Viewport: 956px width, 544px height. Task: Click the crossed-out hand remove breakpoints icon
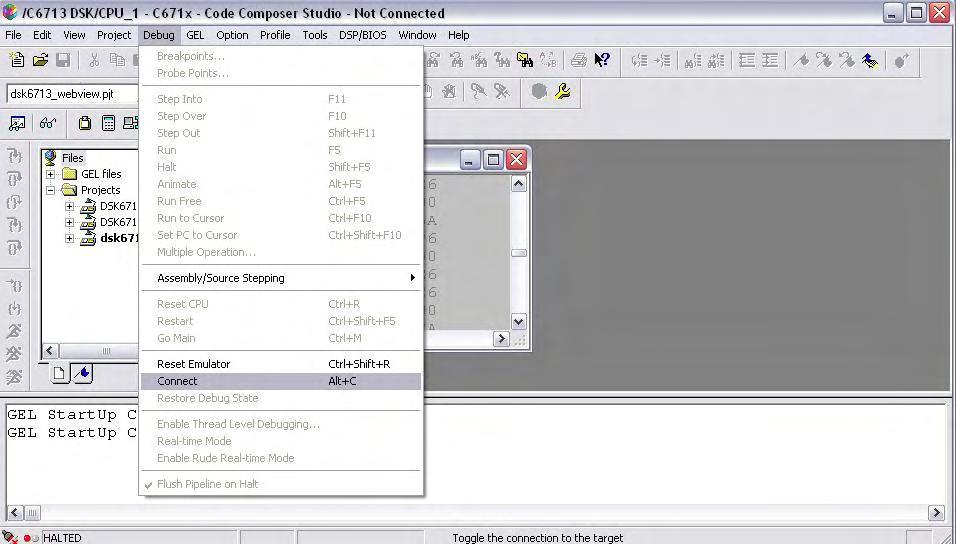click(449, 91)
